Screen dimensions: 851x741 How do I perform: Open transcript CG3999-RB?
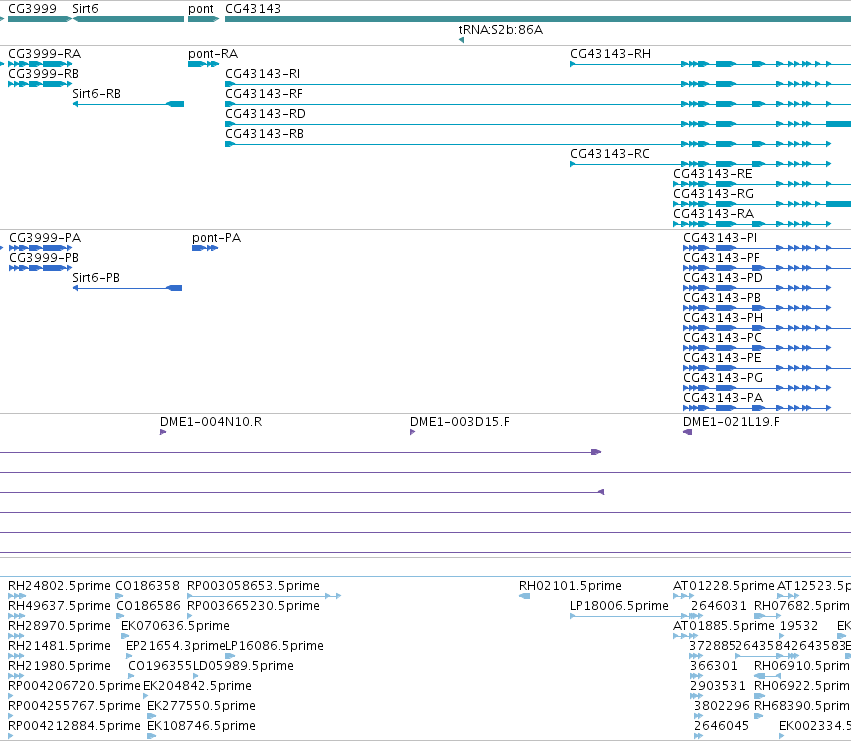(x=43, y=74)
